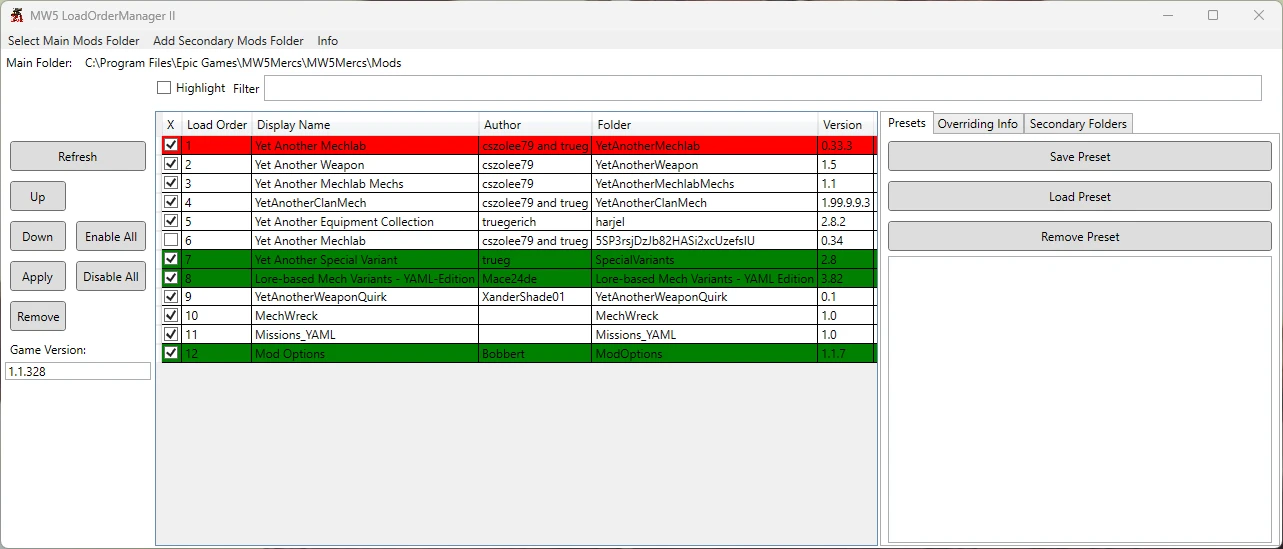Uncheck YetAnotherWeaponQuirk mod checkbox
Screen dimensions: 1283x549
171,296
